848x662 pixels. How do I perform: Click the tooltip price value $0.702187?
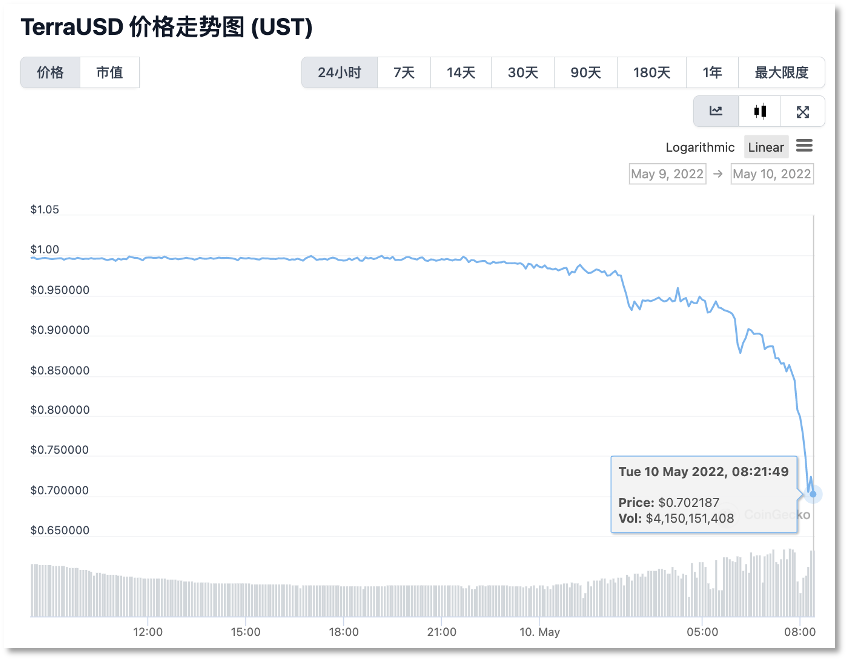tap(688, 502)
